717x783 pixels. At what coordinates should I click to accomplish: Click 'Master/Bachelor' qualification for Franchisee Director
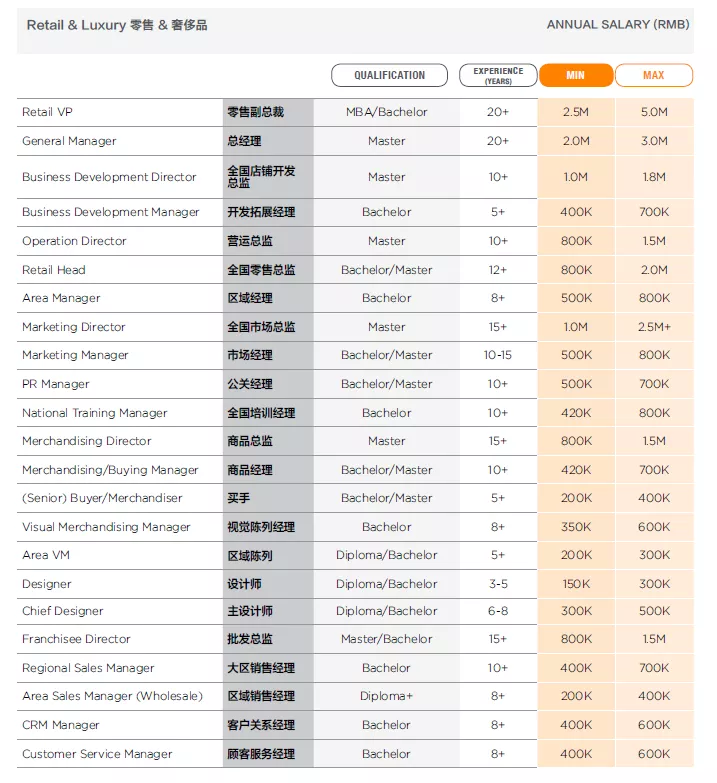coord(386,639)
